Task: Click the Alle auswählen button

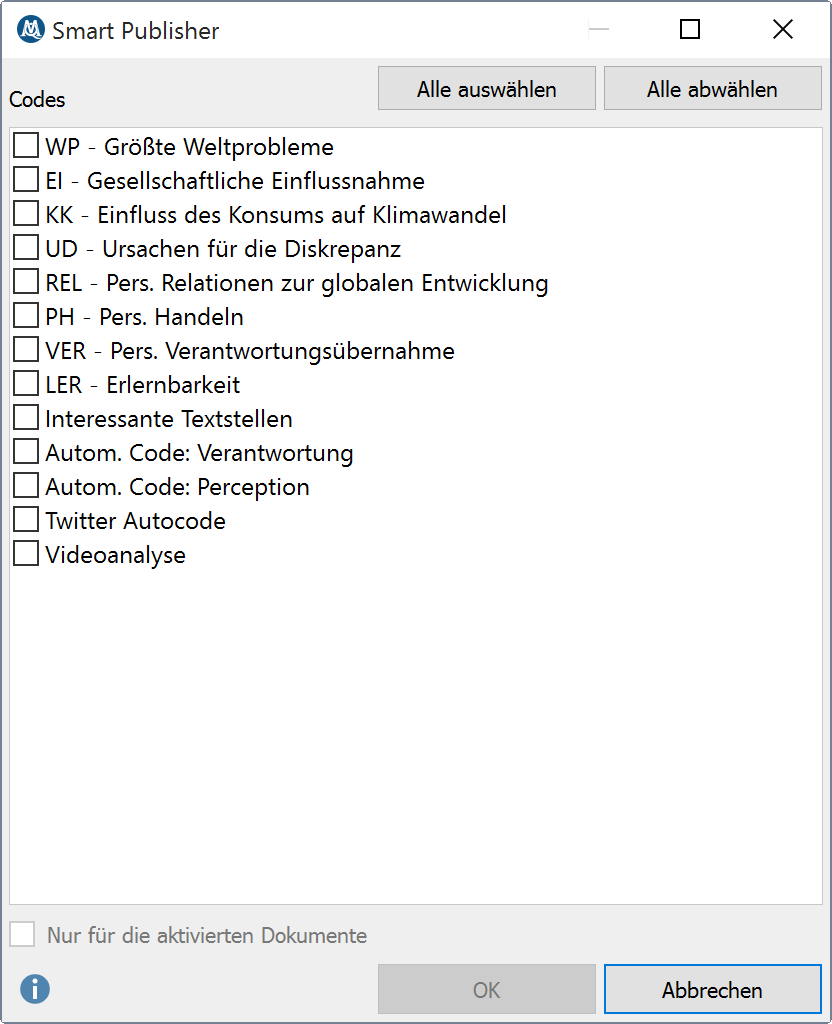Action: [487, 88]
